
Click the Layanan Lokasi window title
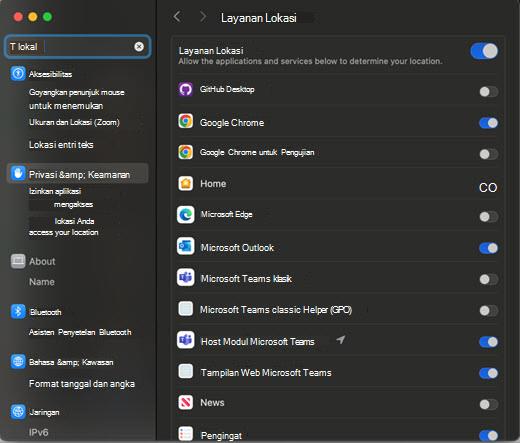click(x=259, y=18)
